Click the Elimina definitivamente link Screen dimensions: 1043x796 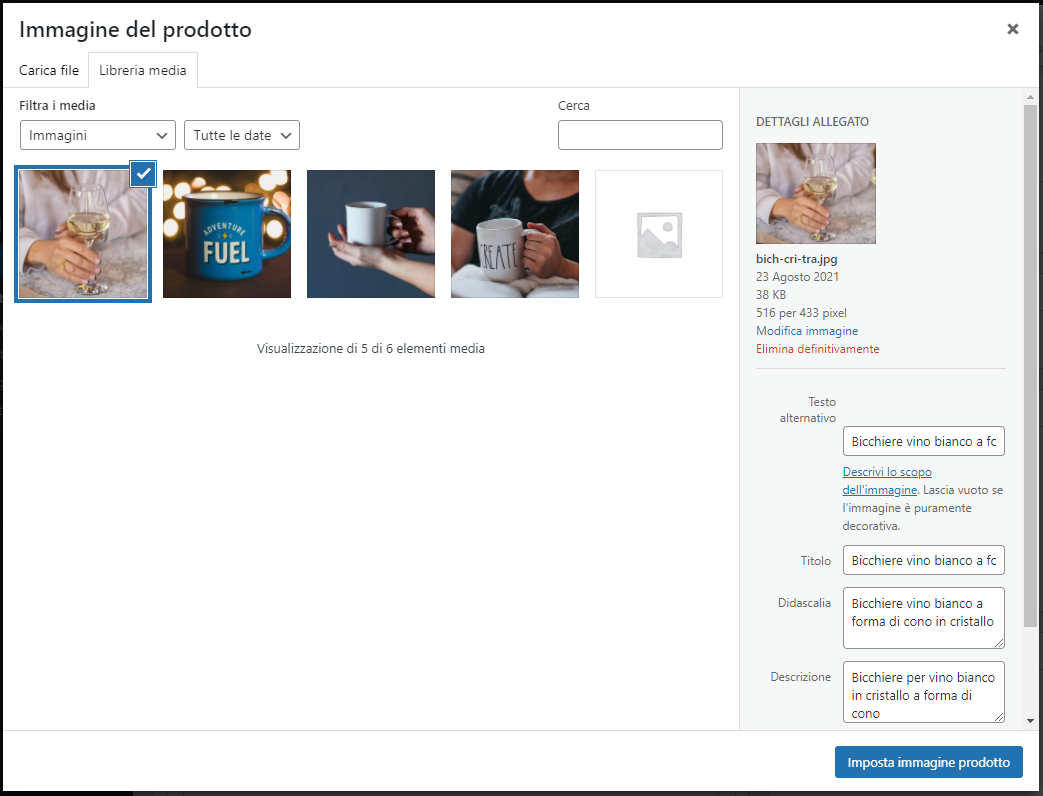[818, 349]
